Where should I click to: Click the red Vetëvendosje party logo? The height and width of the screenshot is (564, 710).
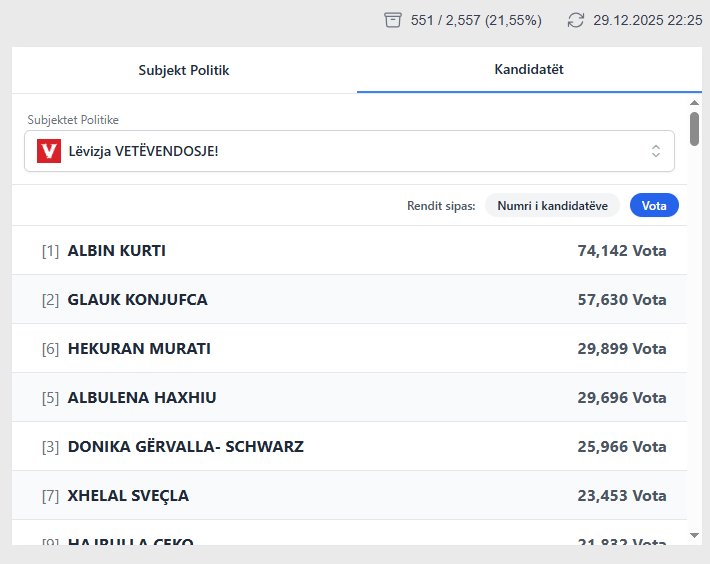[x=49, y=151]
